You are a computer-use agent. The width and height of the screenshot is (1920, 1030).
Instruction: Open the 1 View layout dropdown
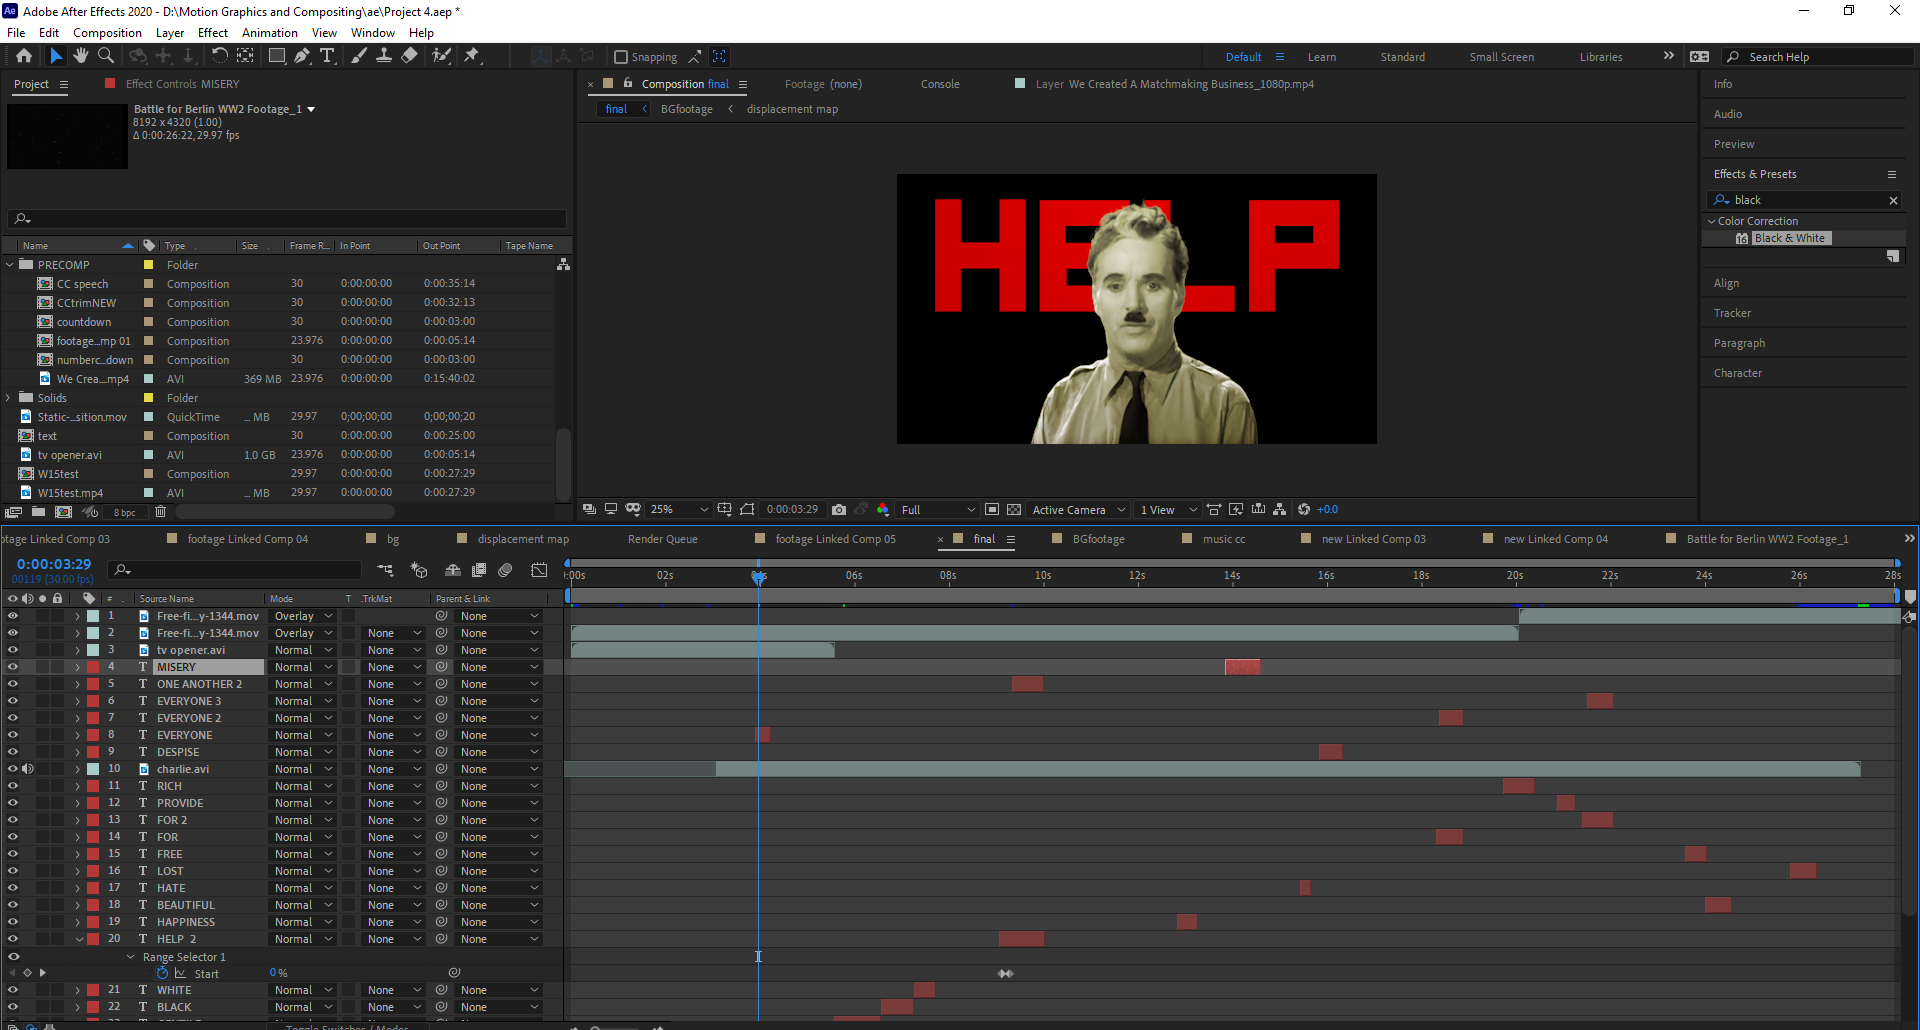[x=1168, y=510]
